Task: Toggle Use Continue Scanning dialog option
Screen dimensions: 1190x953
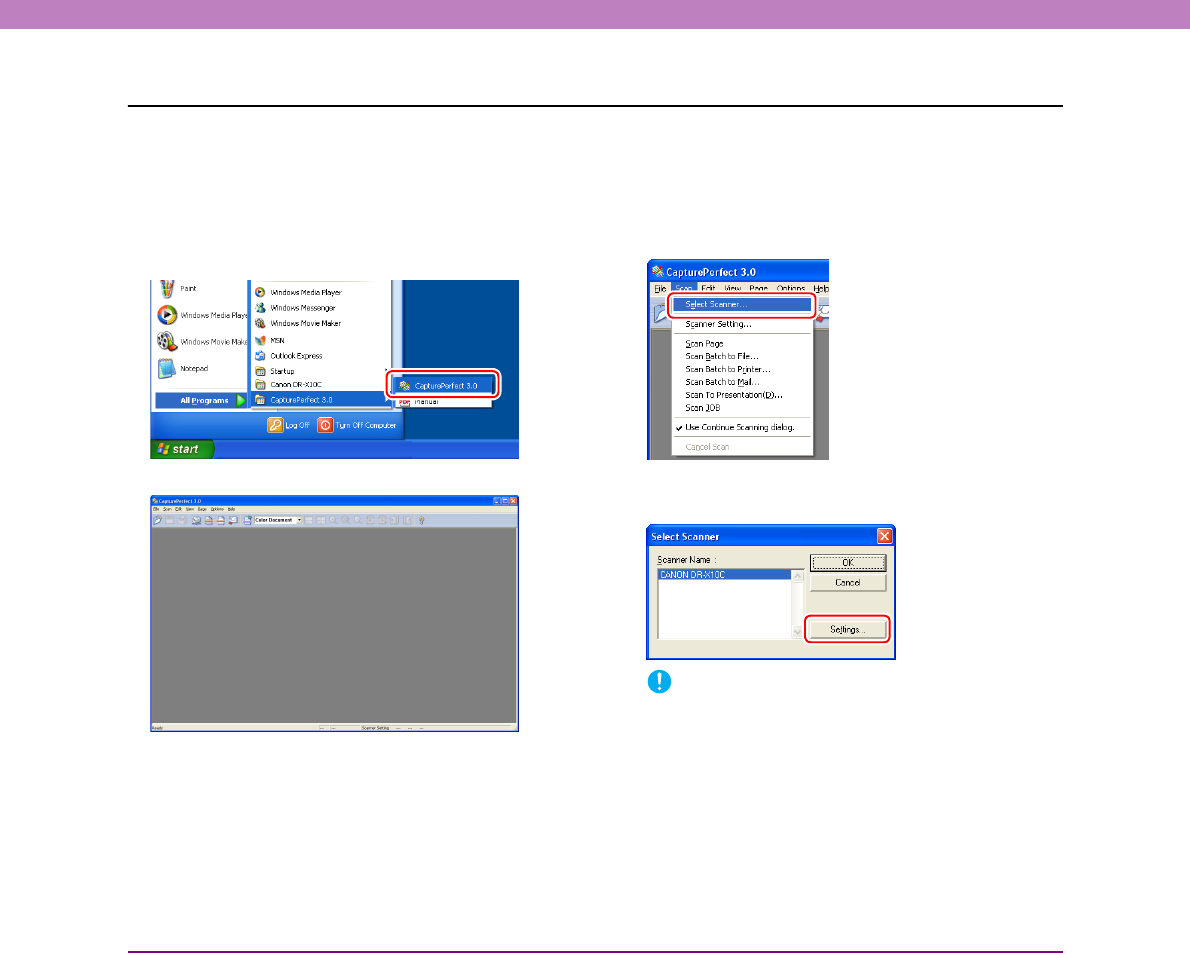Action: coord(741,427)
